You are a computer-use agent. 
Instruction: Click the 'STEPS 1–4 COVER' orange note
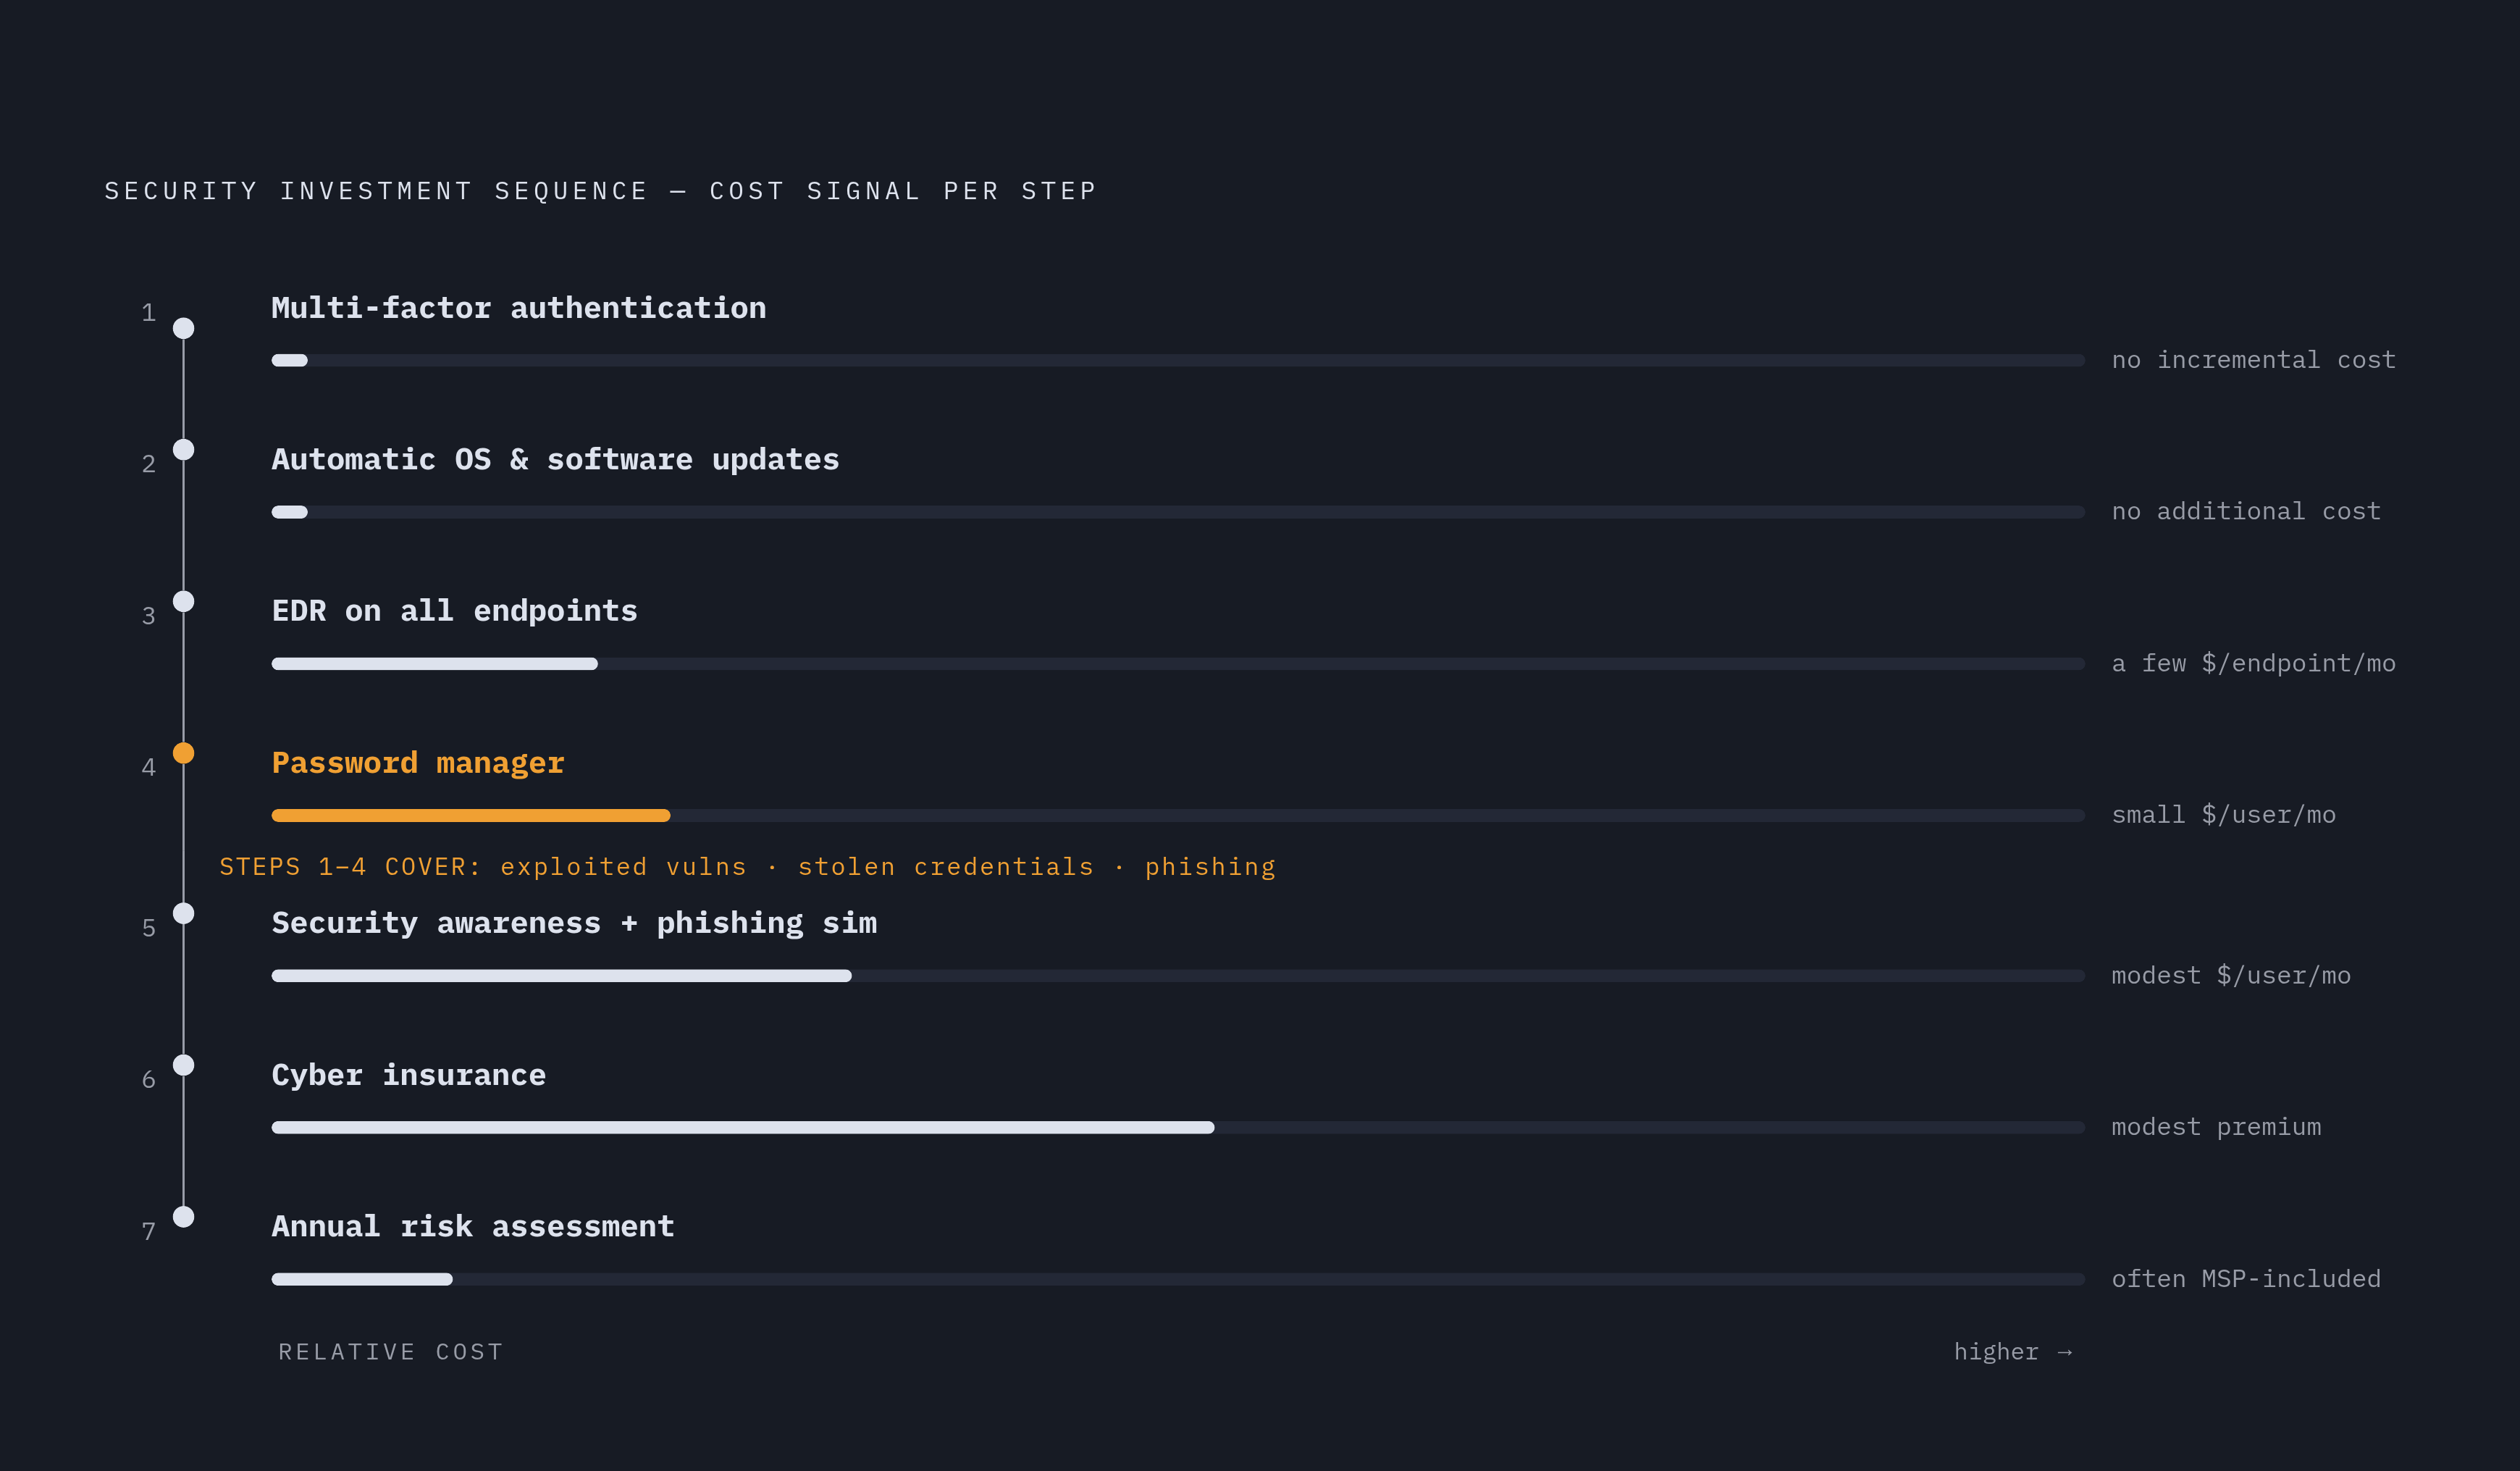pos(748,867)
